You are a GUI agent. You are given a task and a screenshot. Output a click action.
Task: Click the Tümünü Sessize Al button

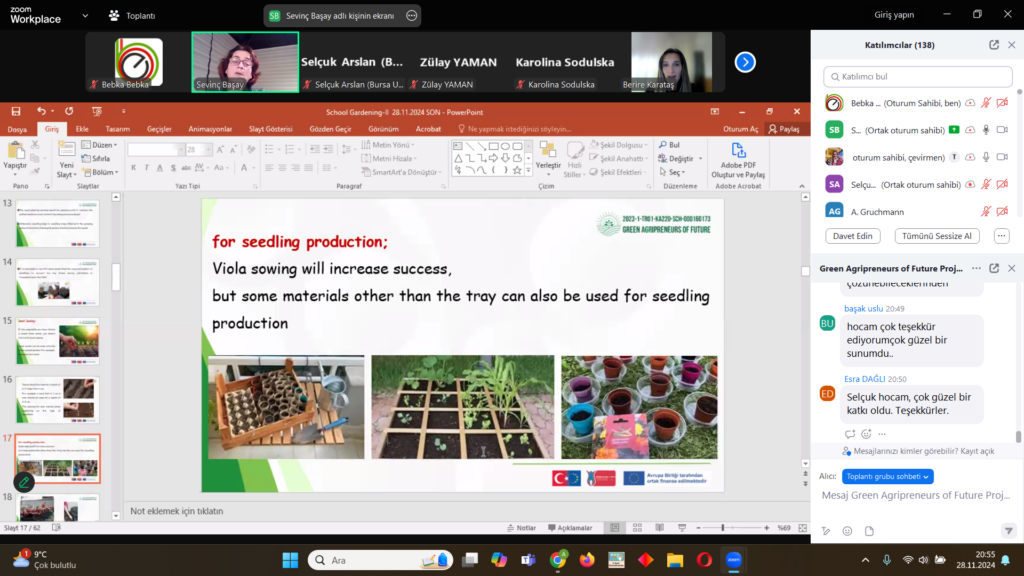pyautogui.click(x=938, y=236)
